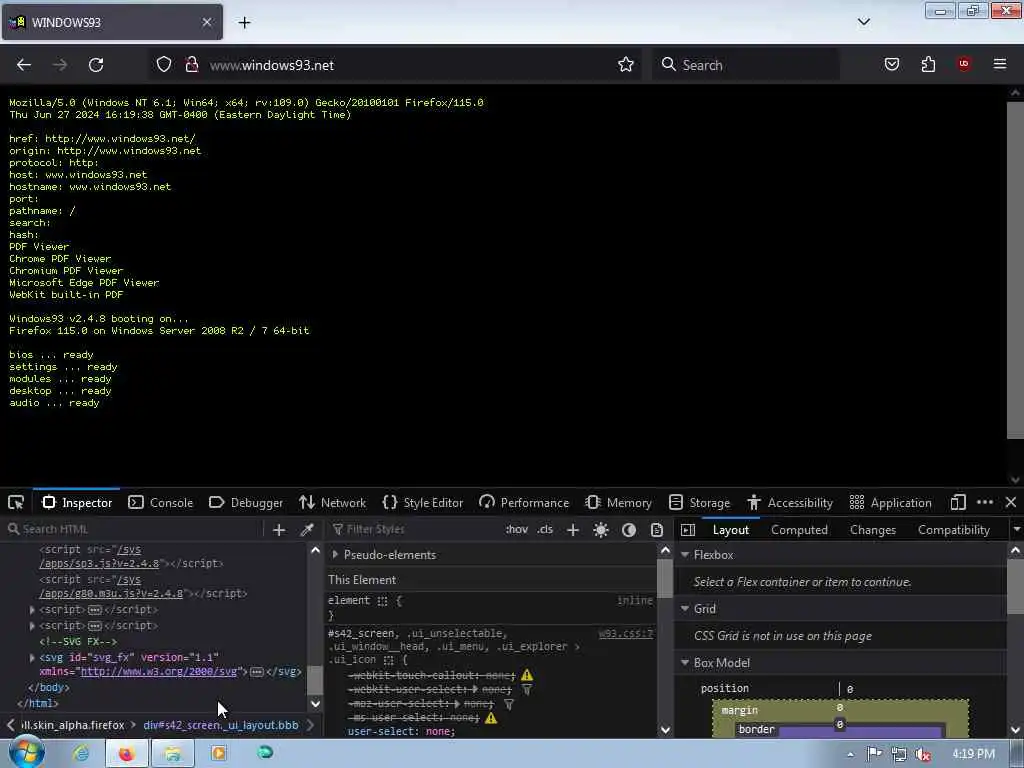
Task: Open the Storage tab
Action: pyautogui.click(x=699, y=502)
